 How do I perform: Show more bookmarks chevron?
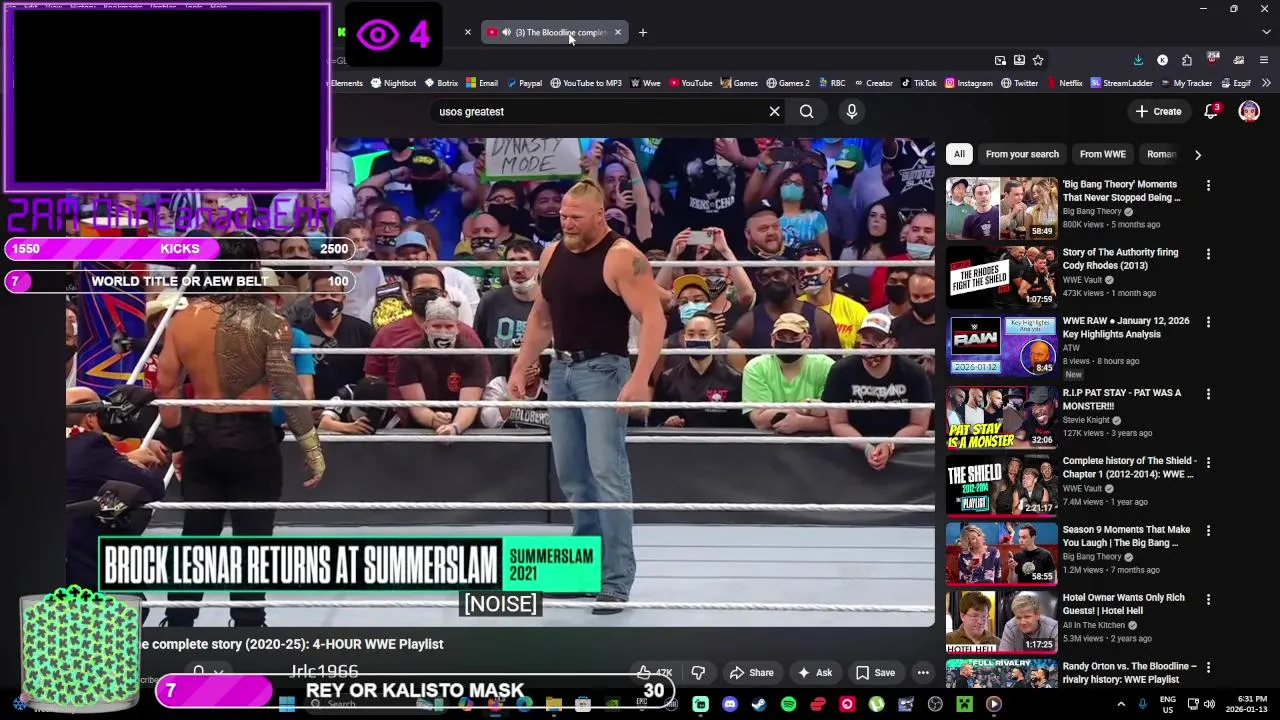point(1266,83)
